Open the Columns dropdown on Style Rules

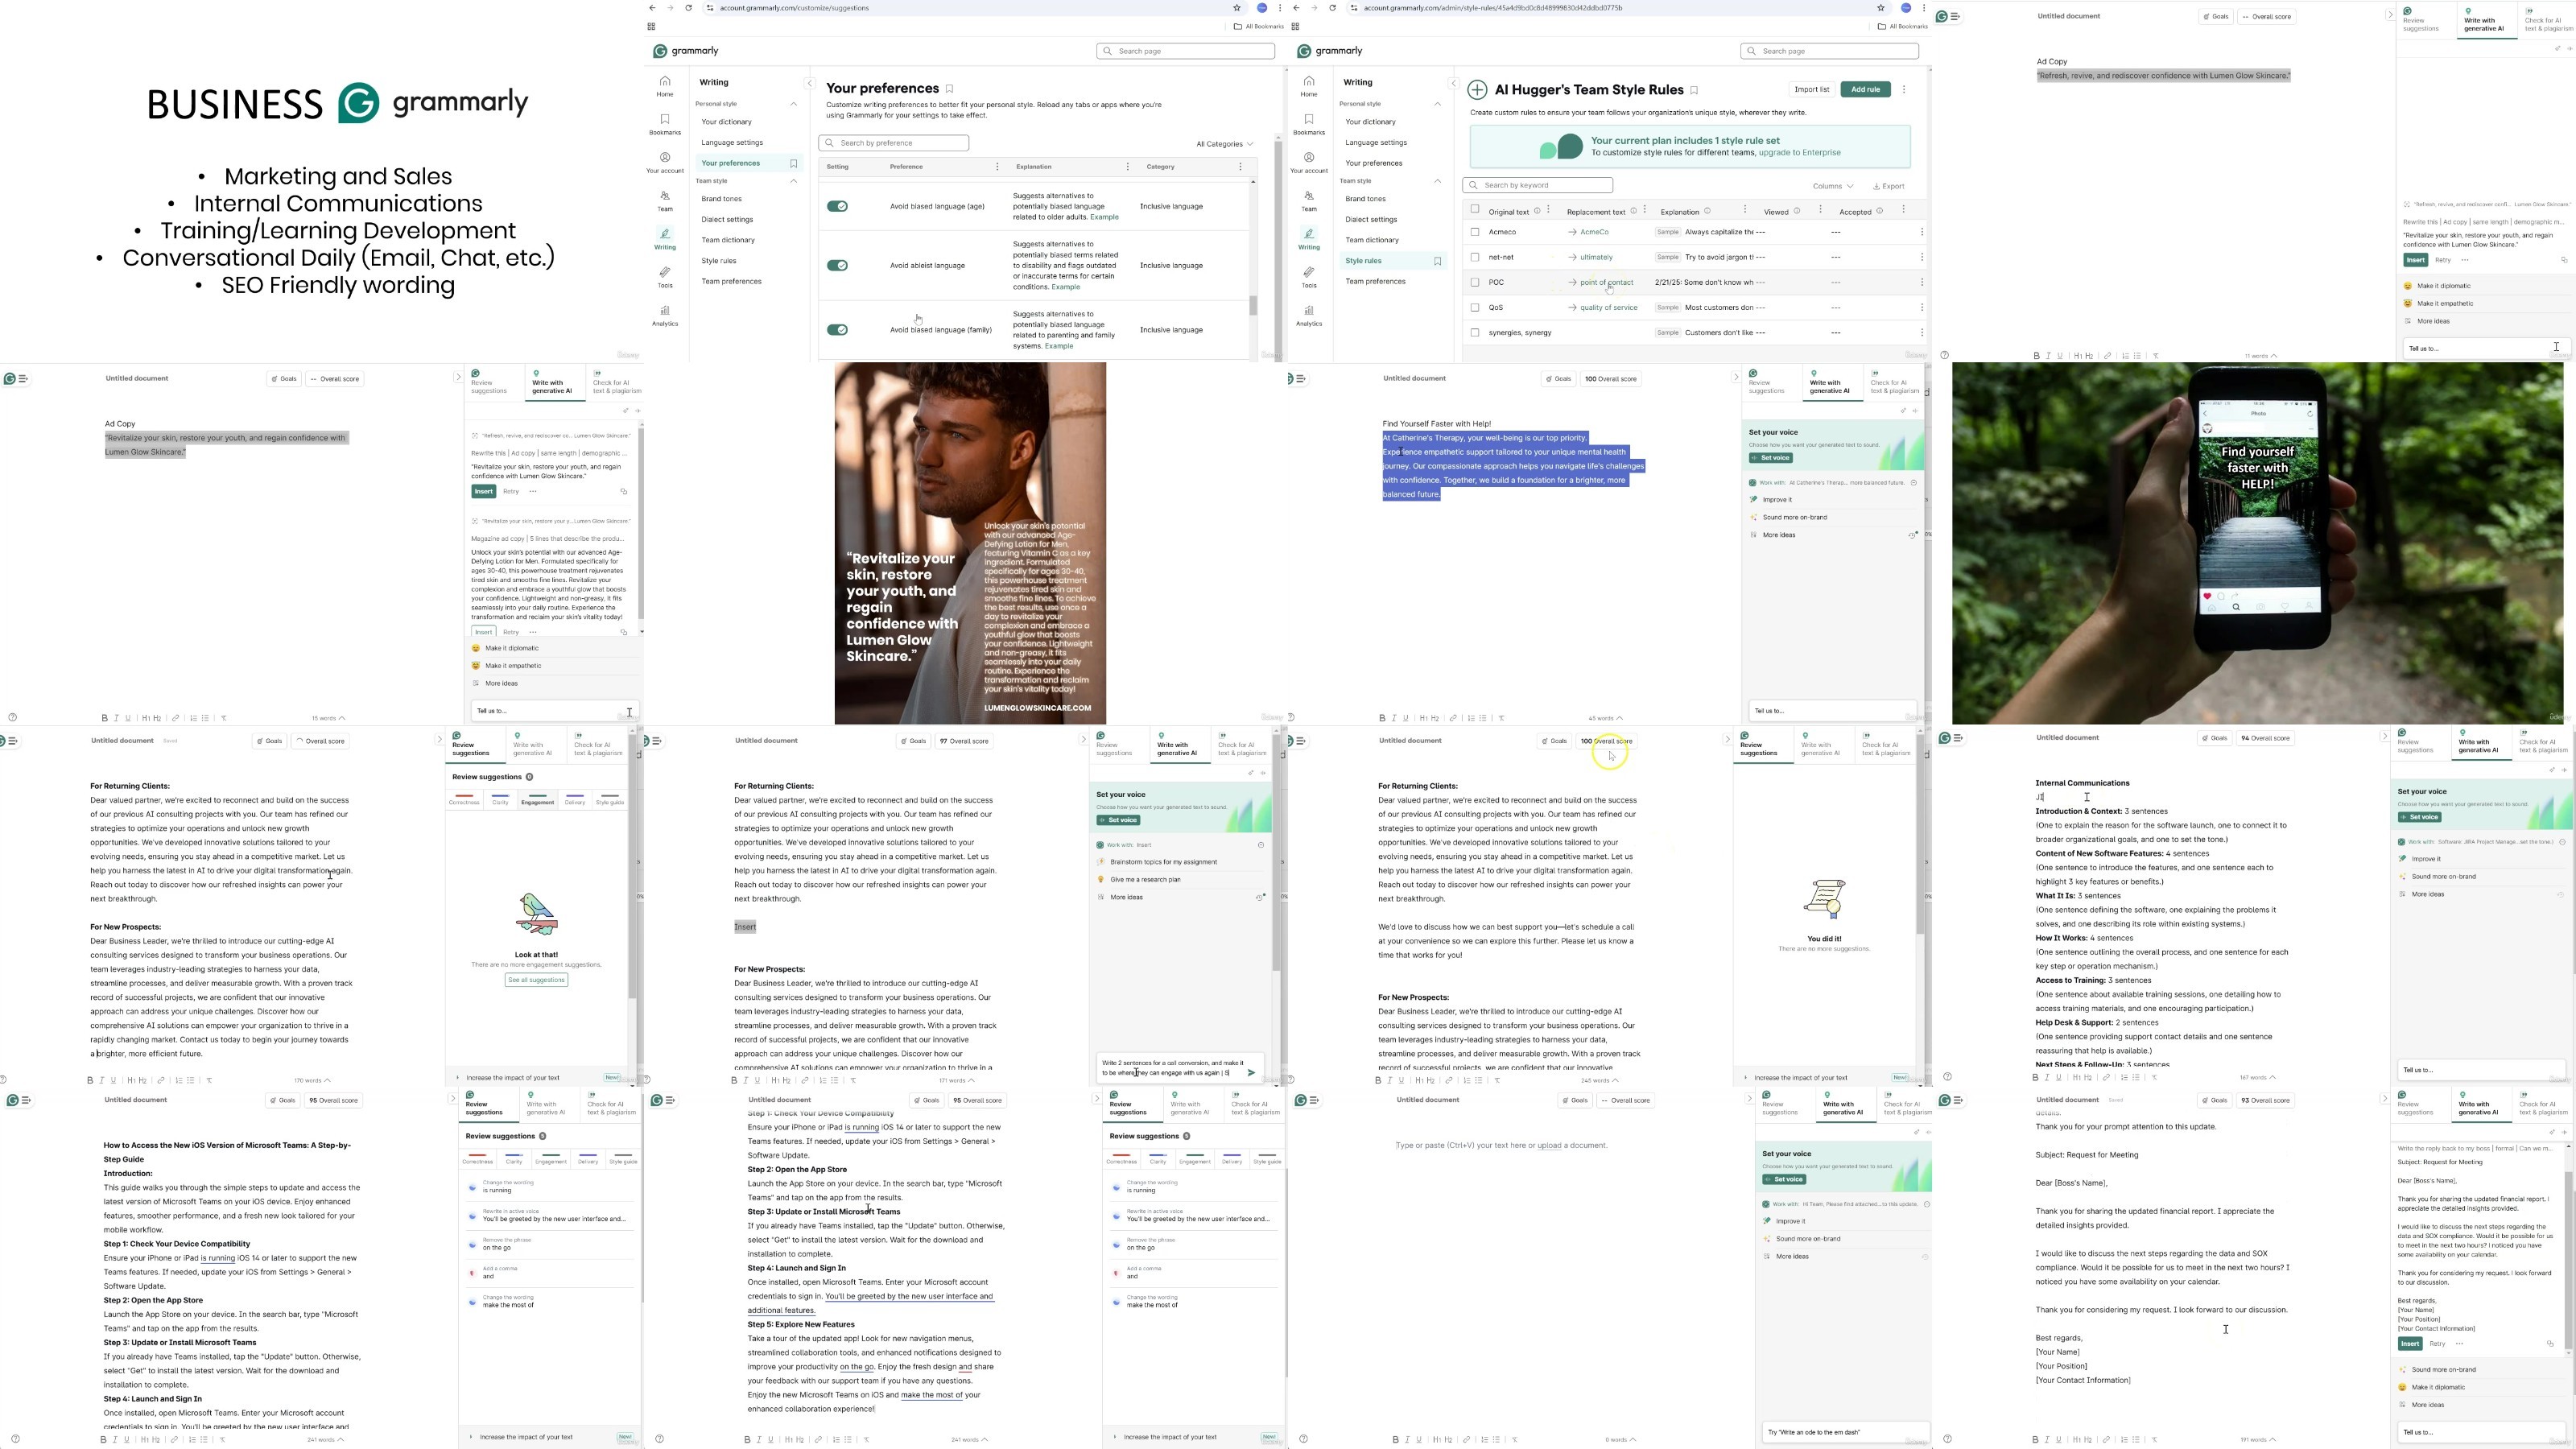pos(1832,186)
